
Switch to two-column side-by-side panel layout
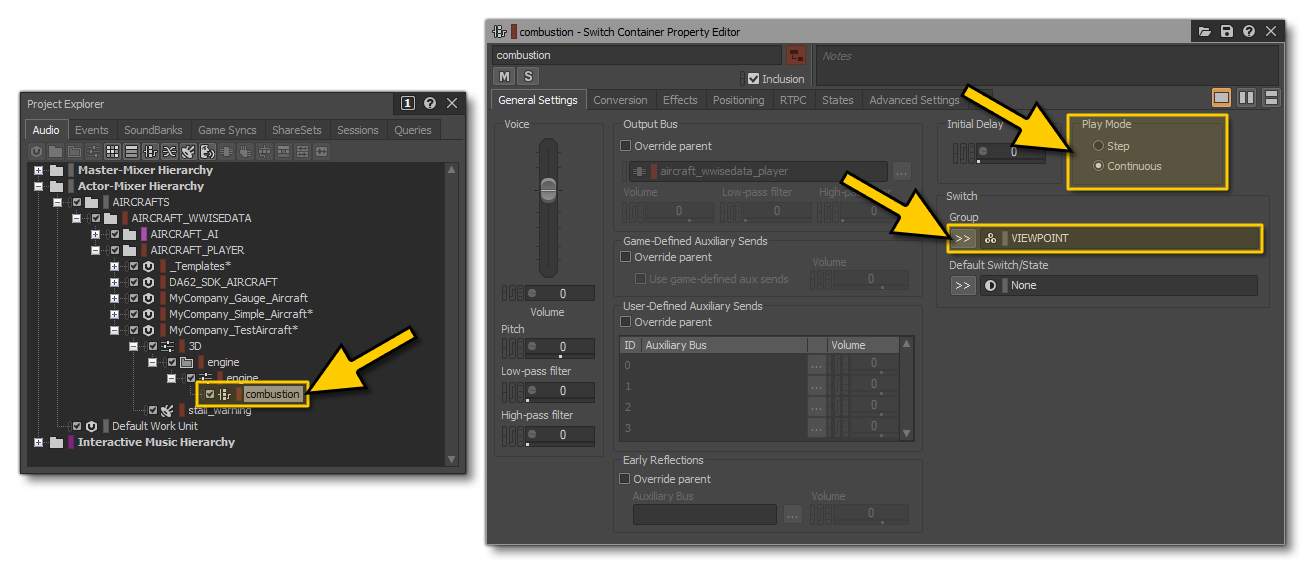[1246, 98]
